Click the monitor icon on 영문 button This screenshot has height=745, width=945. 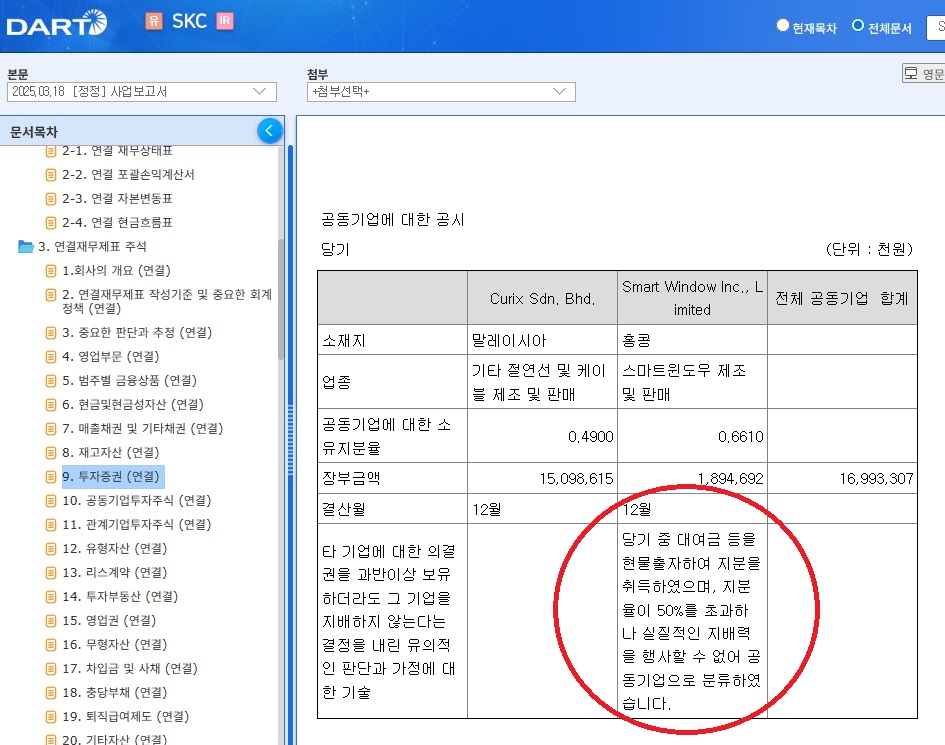[911, 73]
